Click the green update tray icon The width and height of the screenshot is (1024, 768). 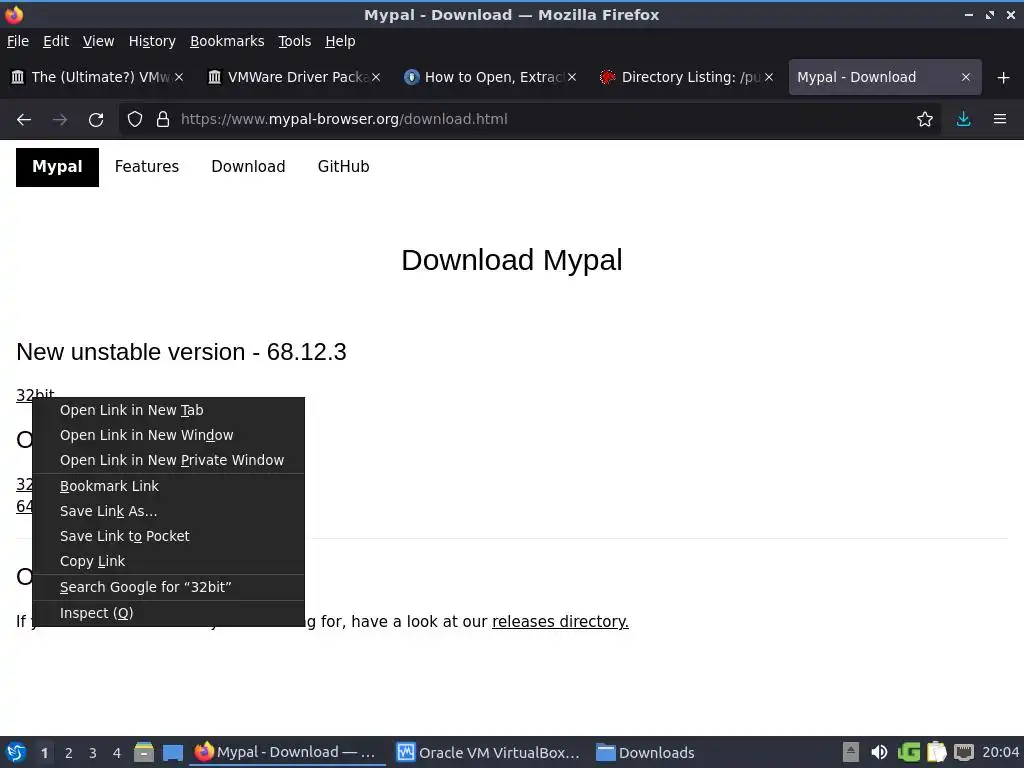908,752
